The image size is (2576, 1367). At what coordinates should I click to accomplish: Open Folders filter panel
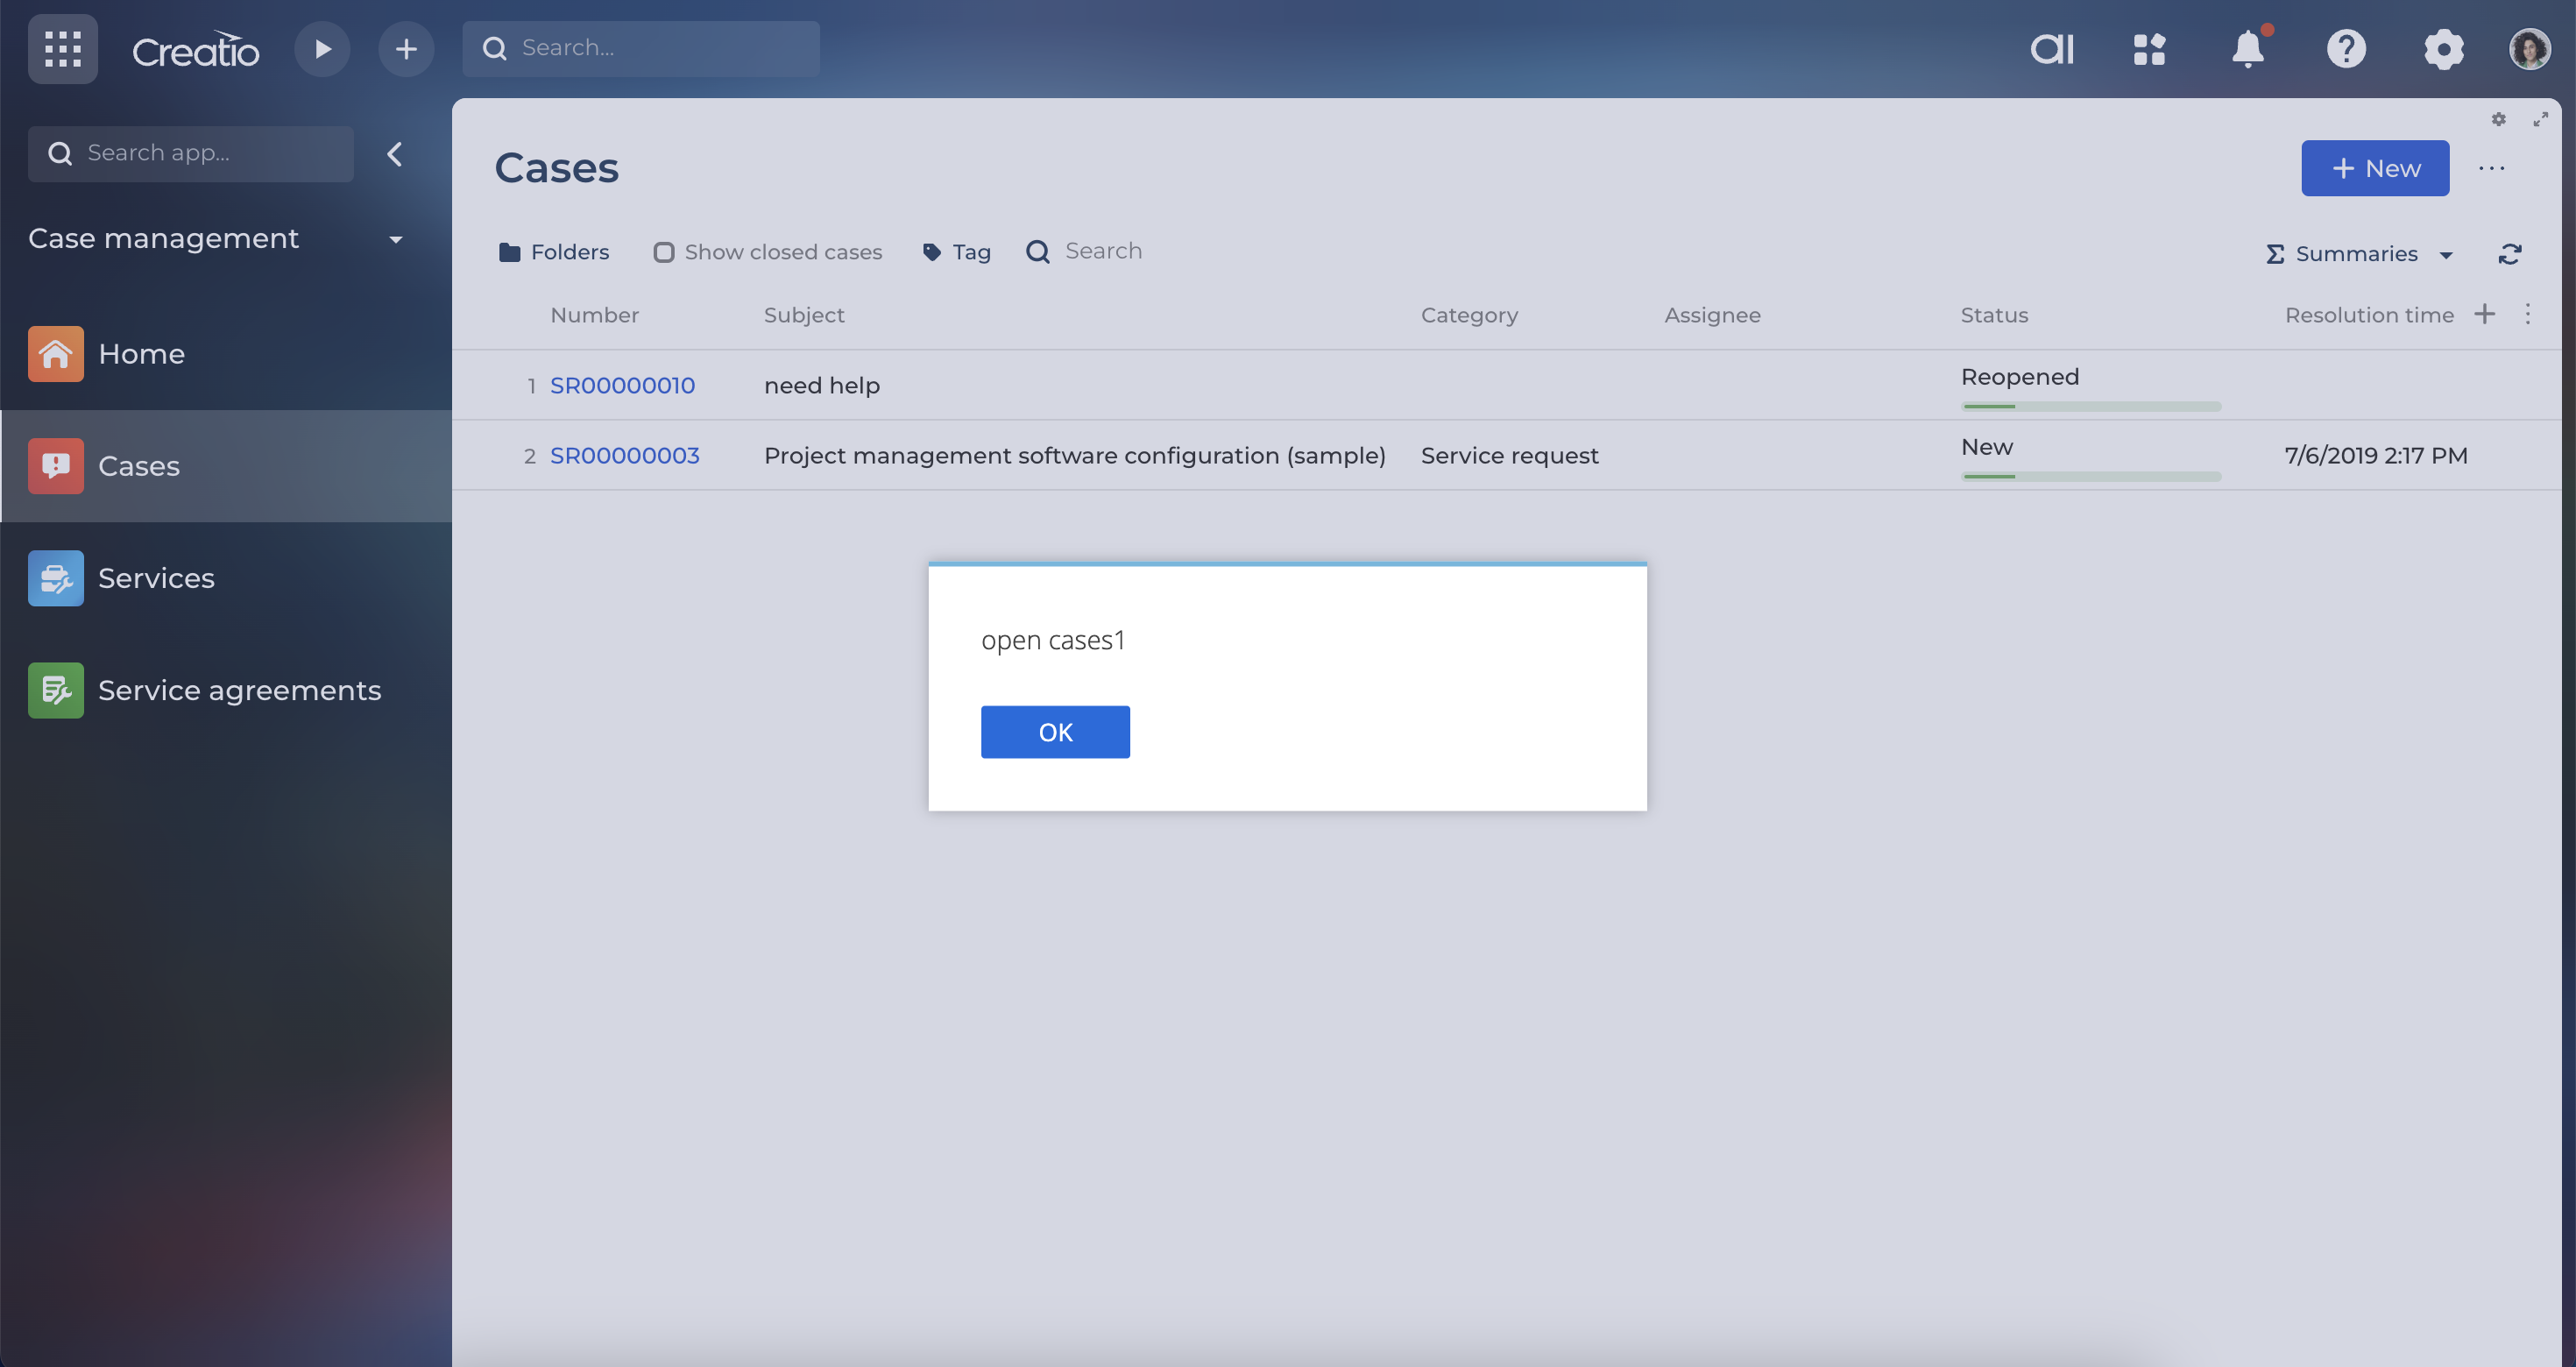554,252
